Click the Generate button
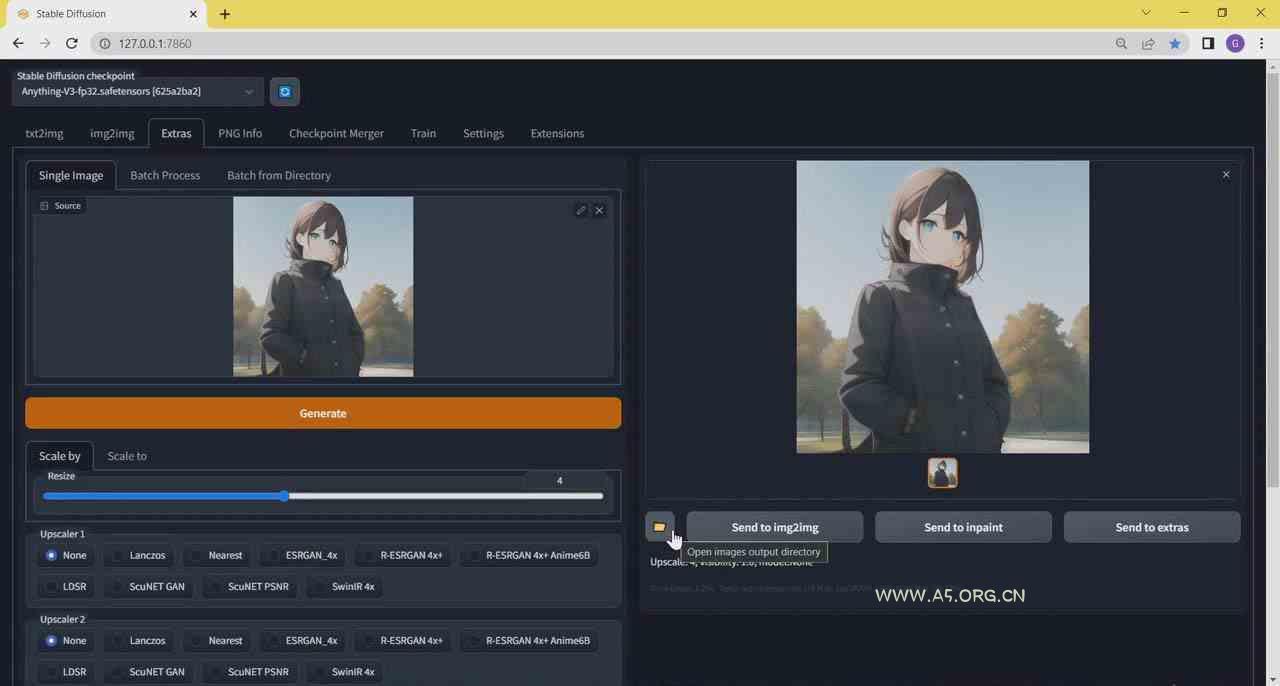1280x686 pixels. coord(322,413)
